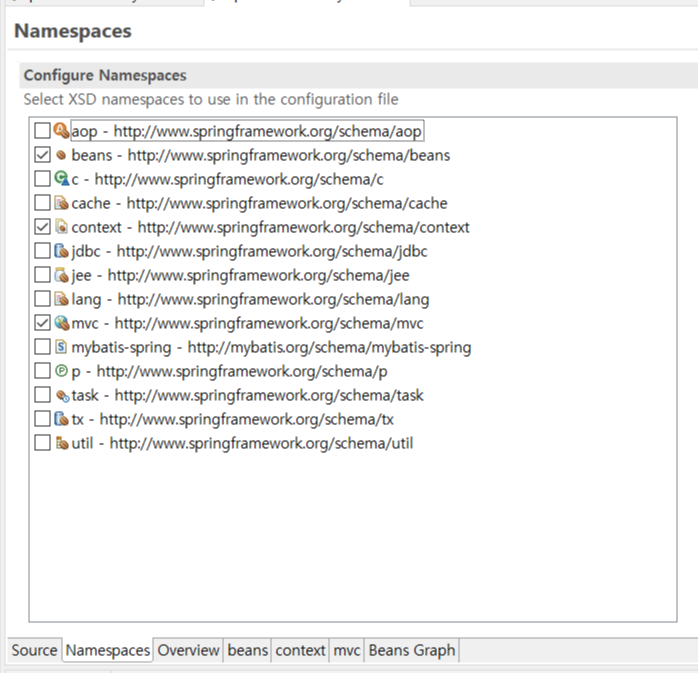Screen dimensions: 698x673
Task: Click the util namespace icon
Action: 61,443
